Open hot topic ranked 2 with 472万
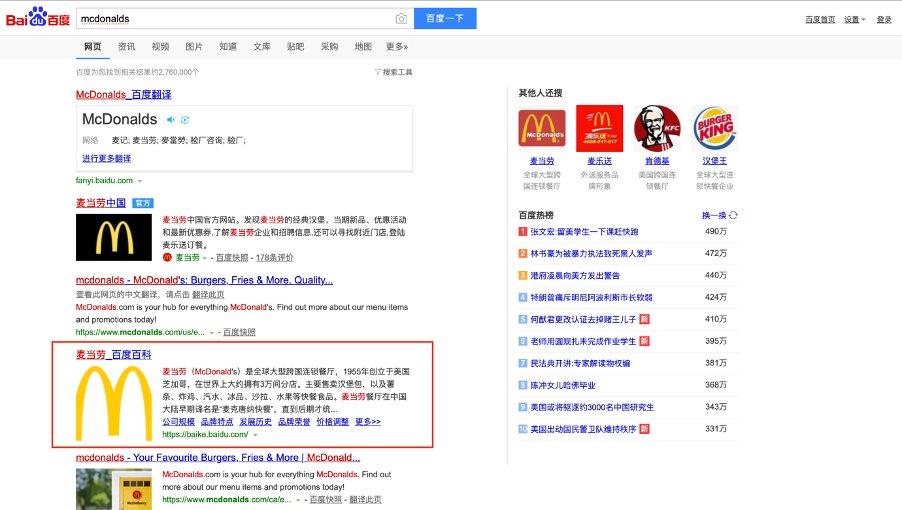 pyautogui.click(x=591, y=254)
